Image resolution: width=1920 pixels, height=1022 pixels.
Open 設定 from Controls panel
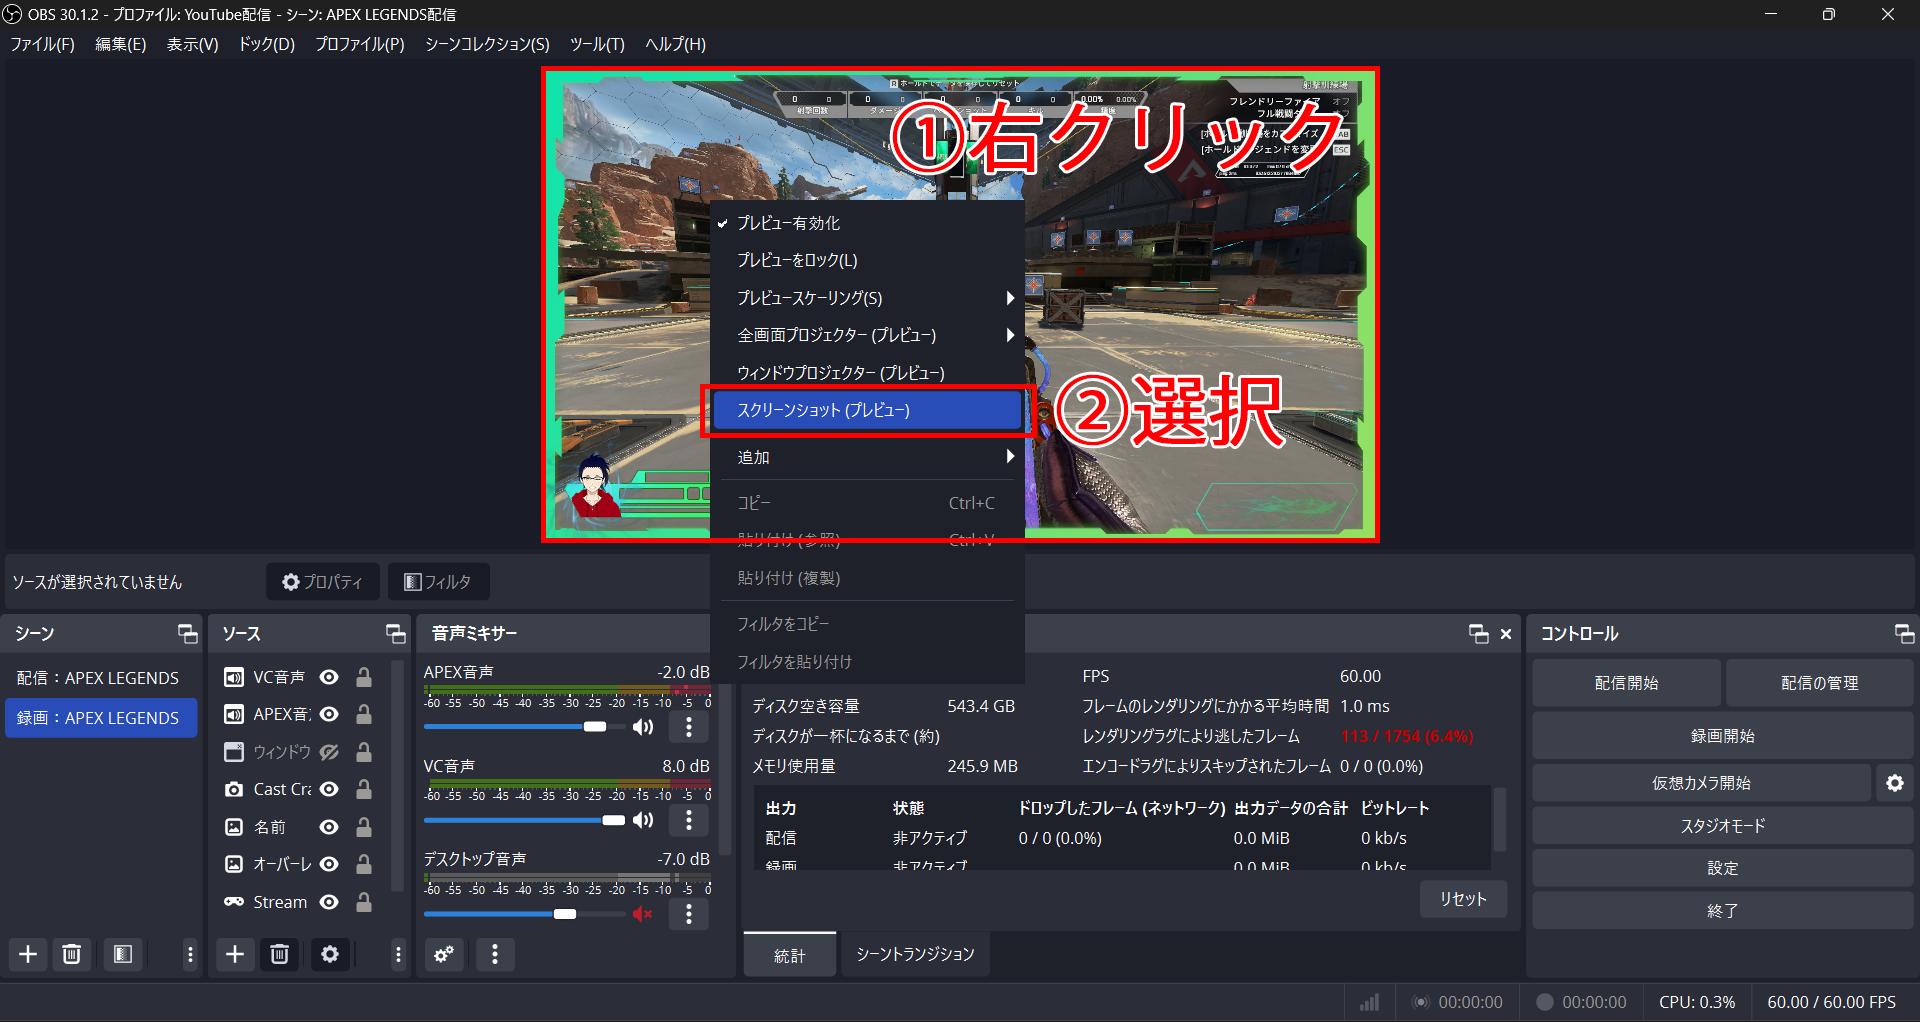point(1723,868)
